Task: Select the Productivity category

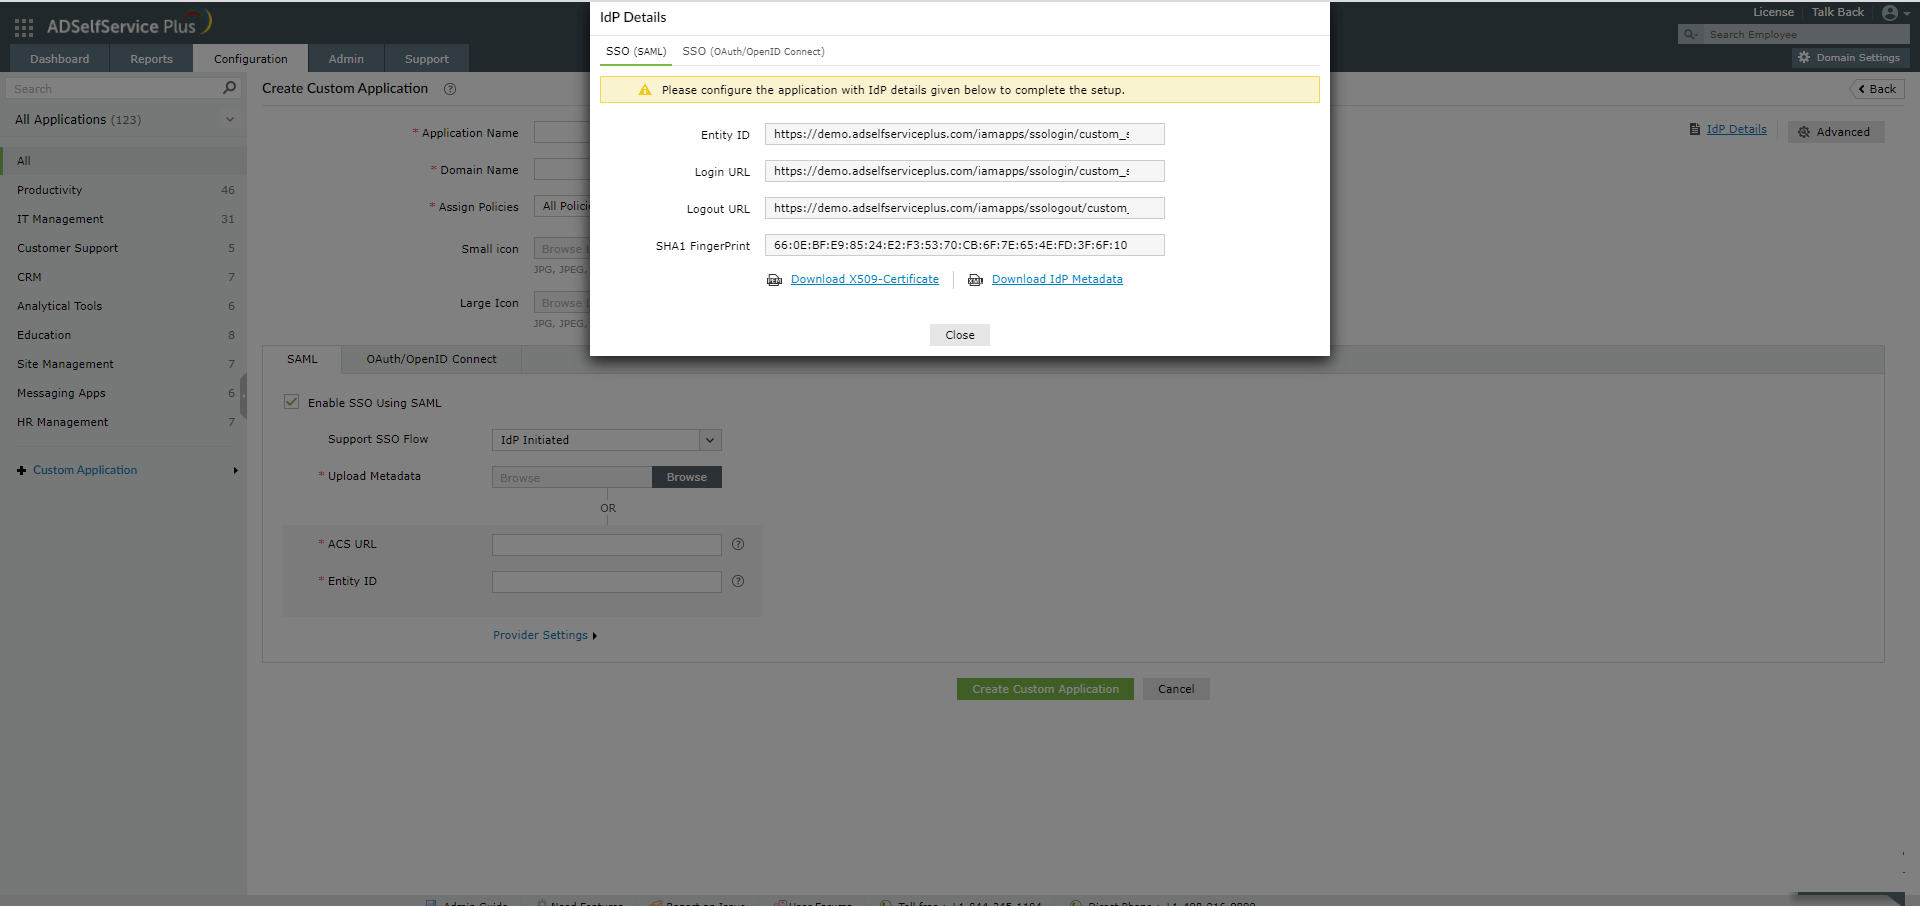Action: [123, 190]
